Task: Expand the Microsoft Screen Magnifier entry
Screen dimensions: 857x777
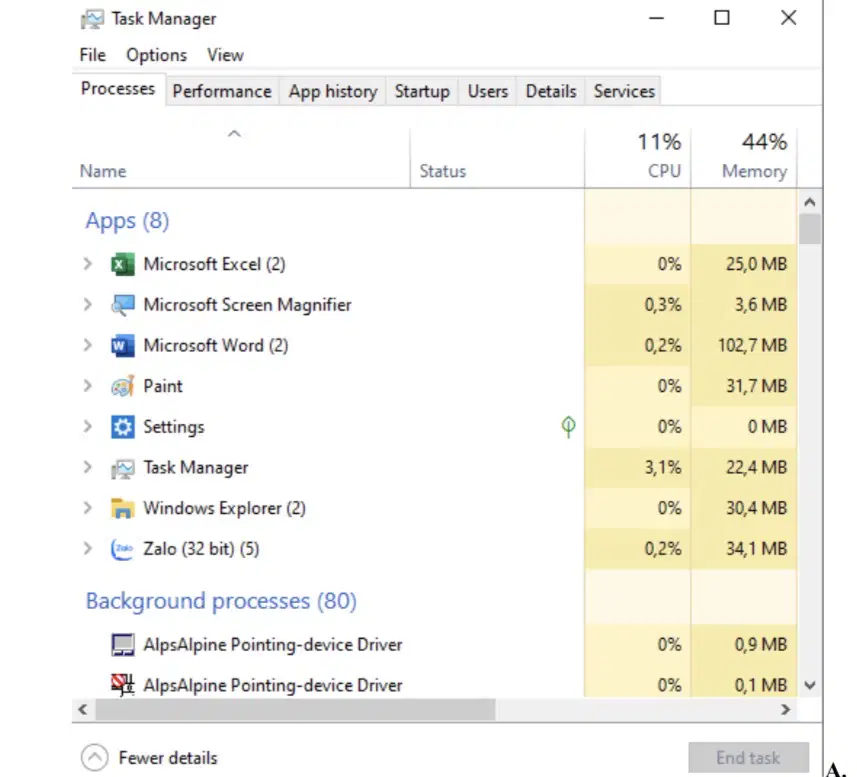Action: 87,305
